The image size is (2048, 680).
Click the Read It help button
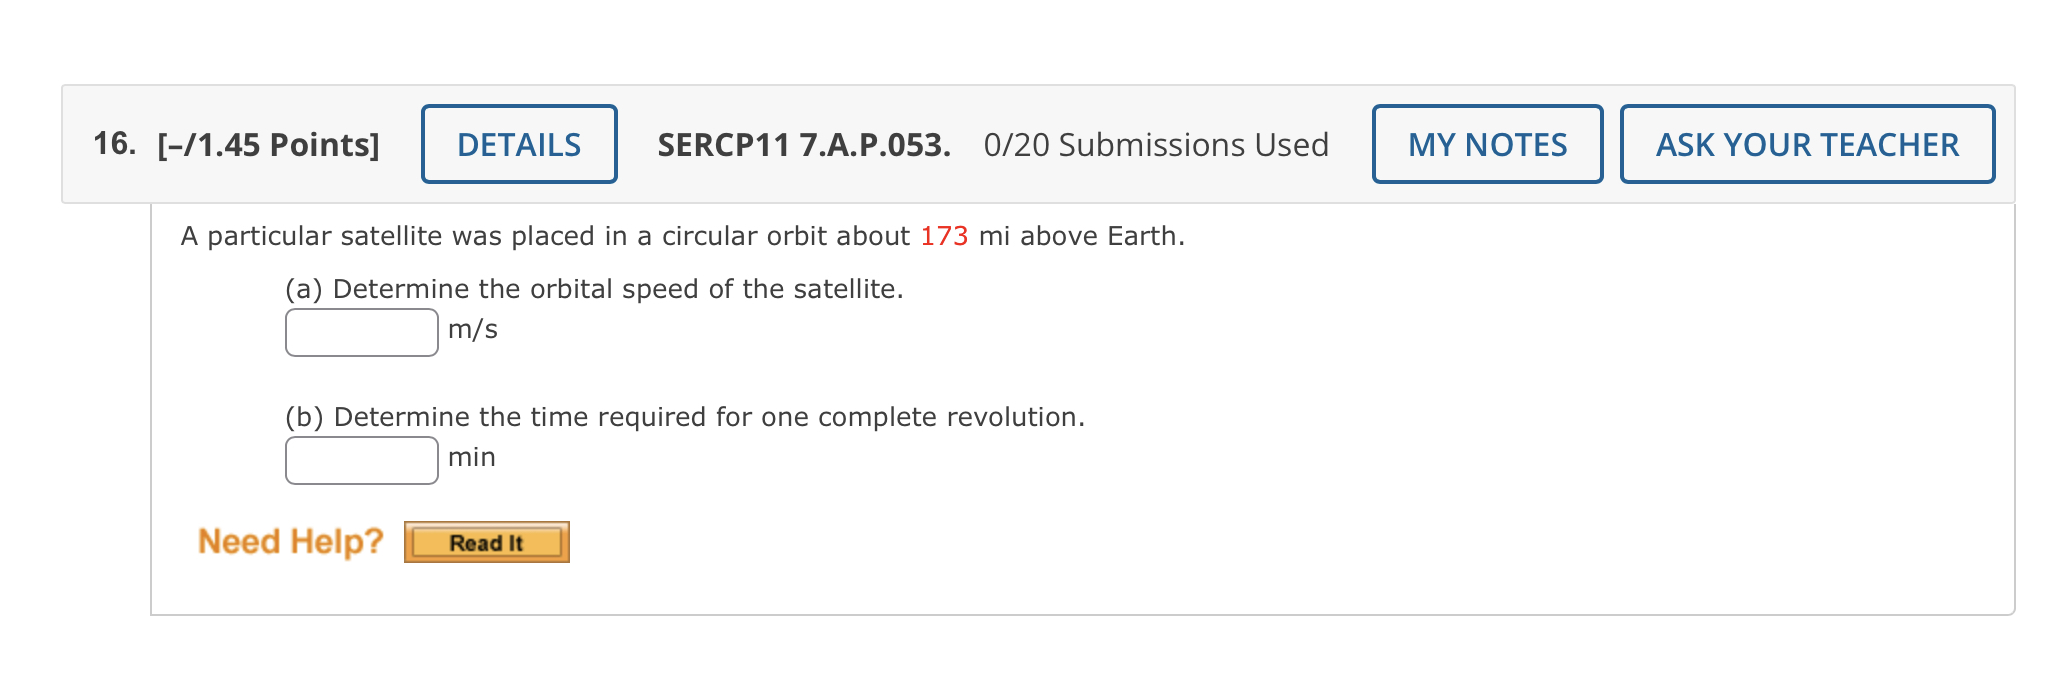[486, 542]
